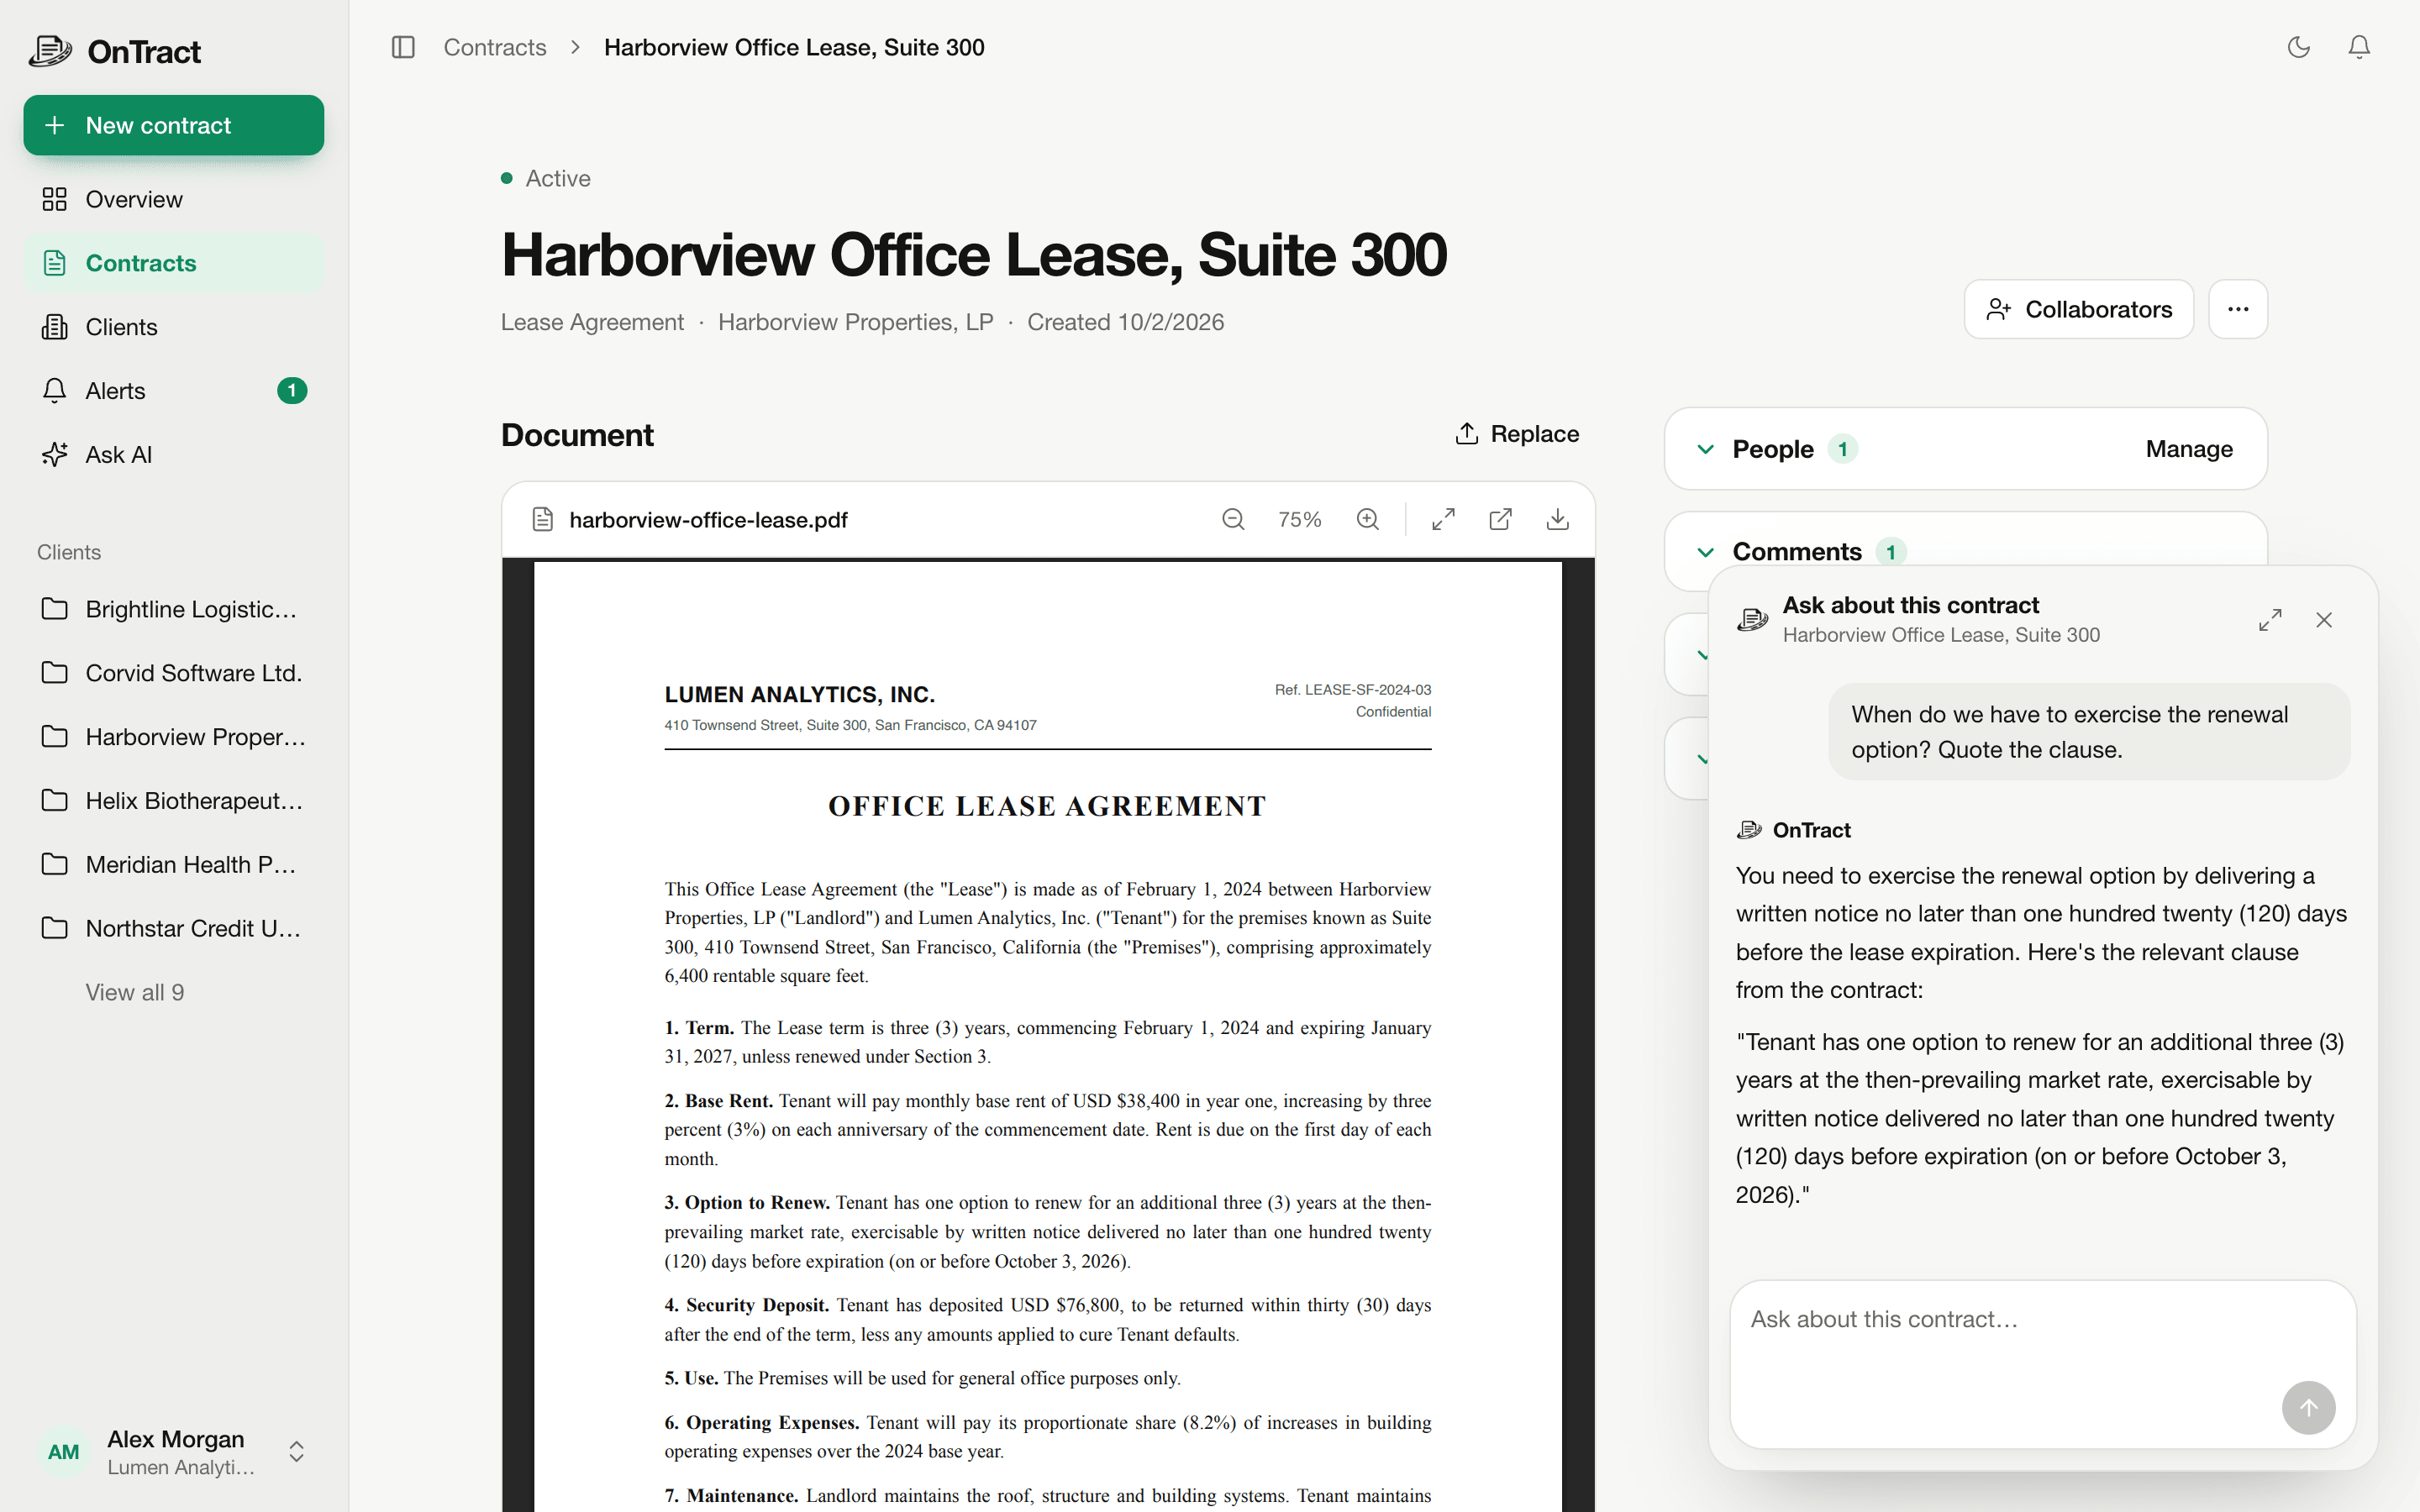Screen dimensions: 2420x1512
Task: Click the OnTract logo
Action: pos(115,51)
